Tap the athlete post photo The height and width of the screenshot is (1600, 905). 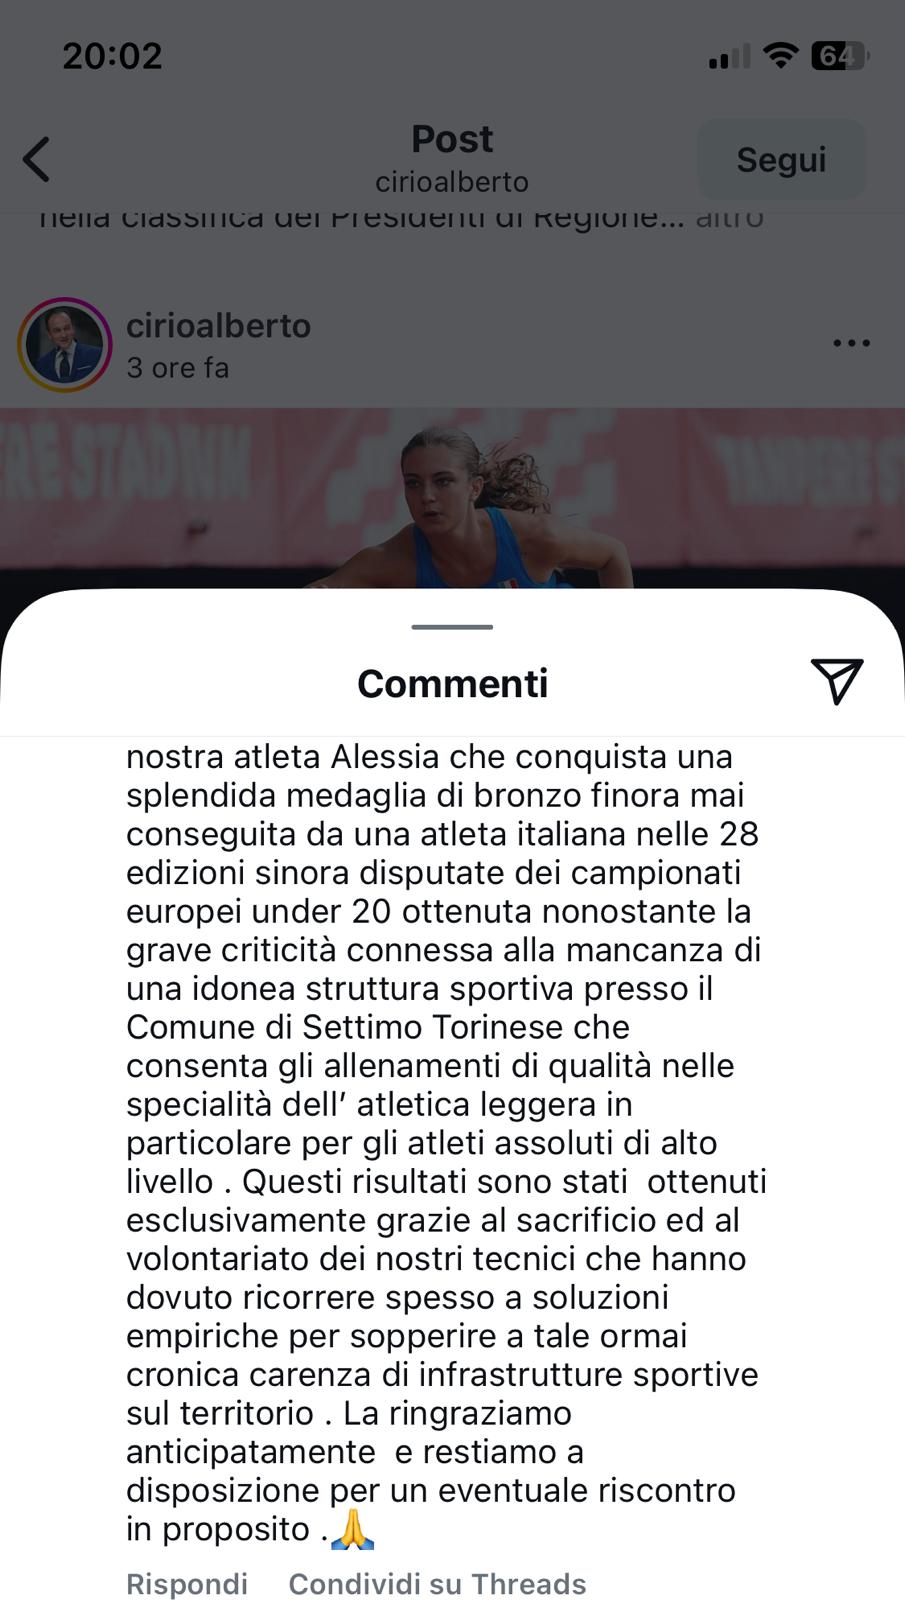(x=452, y=498)
